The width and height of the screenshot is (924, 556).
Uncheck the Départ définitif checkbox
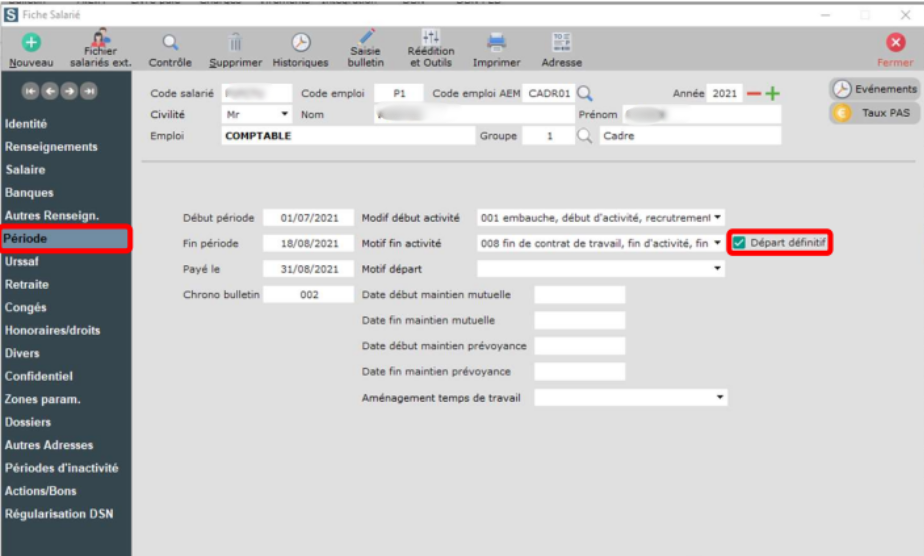tap(739, 243)
